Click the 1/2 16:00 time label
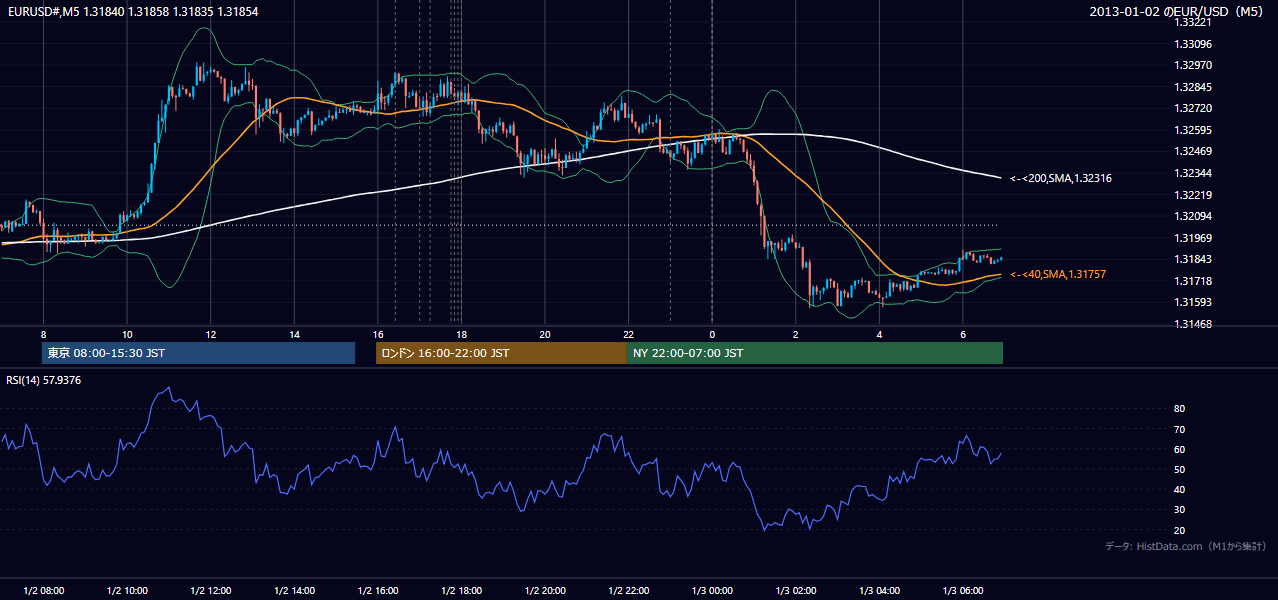The image size is (1278, 600). tap(377, 590)
